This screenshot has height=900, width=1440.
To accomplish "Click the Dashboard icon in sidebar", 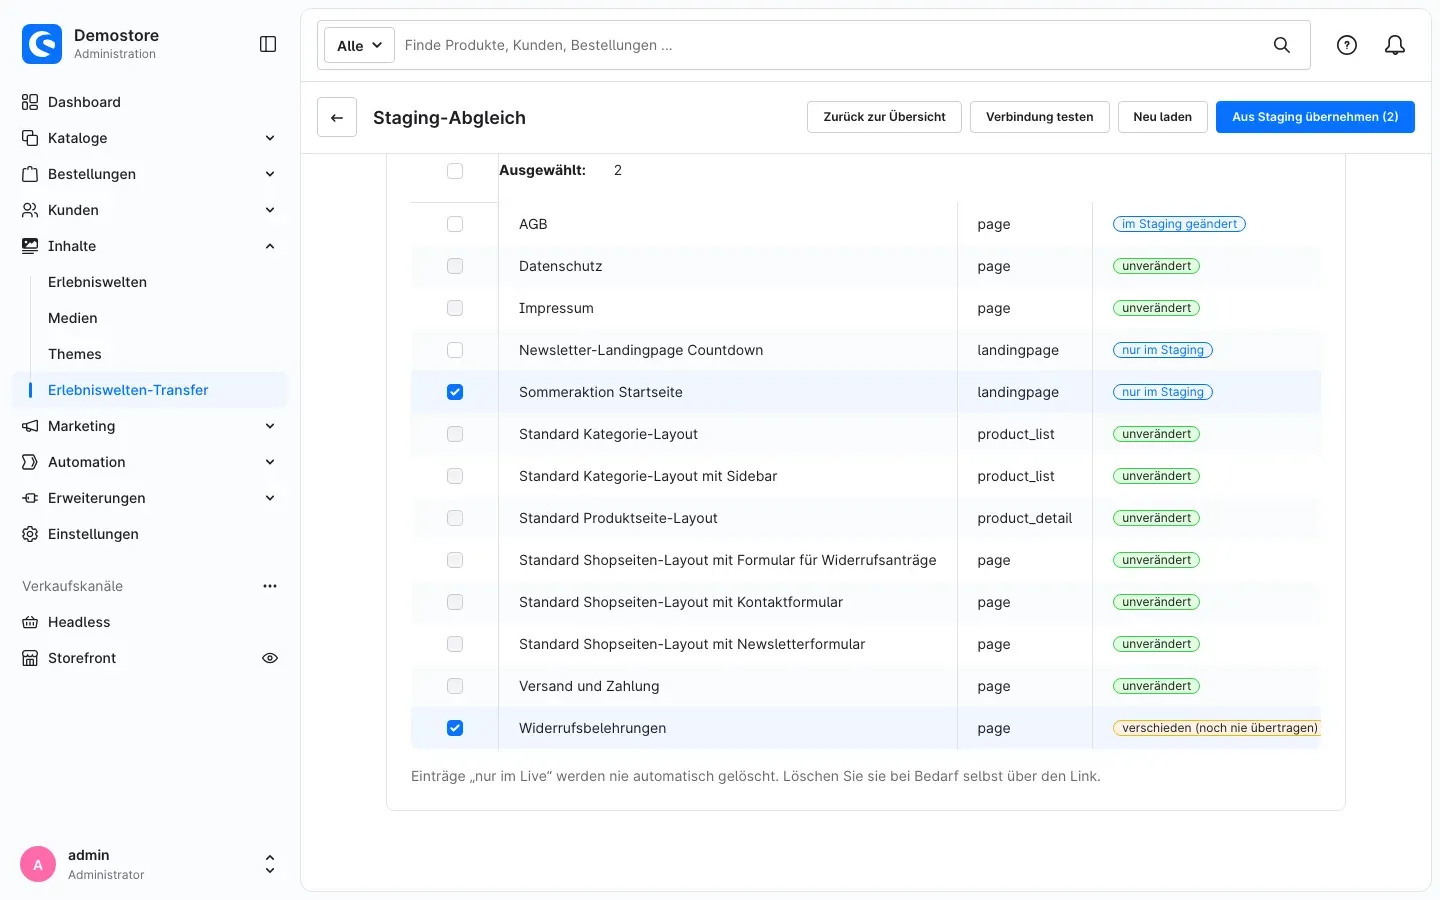I will (x=30, y=102).
